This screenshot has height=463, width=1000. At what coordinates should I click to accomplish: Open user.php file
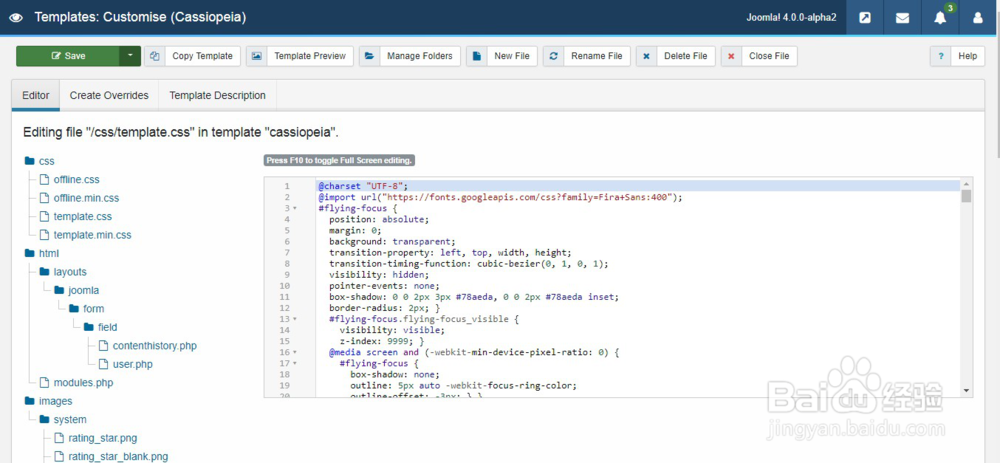tap(126, 365)
